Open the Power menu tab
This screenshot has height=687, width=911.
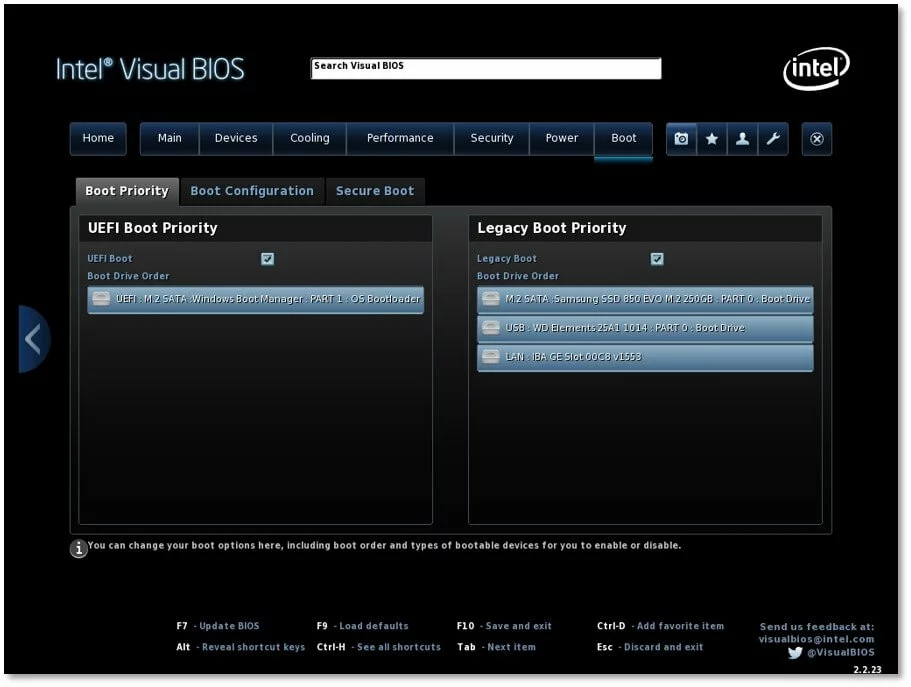point(562,138)
